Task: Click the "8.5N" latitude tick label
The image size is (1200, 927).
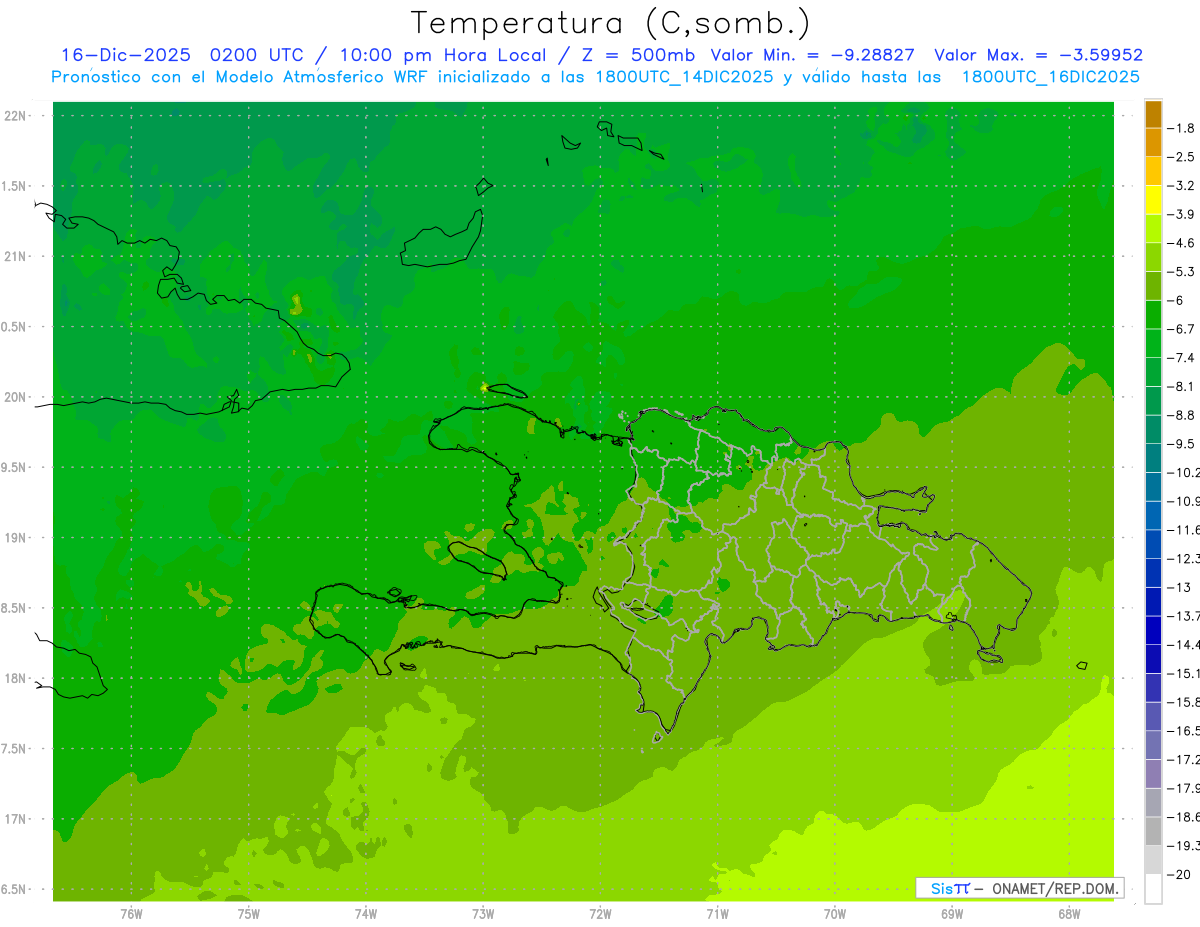Action: pyautogui.click(x=15, y=609)
